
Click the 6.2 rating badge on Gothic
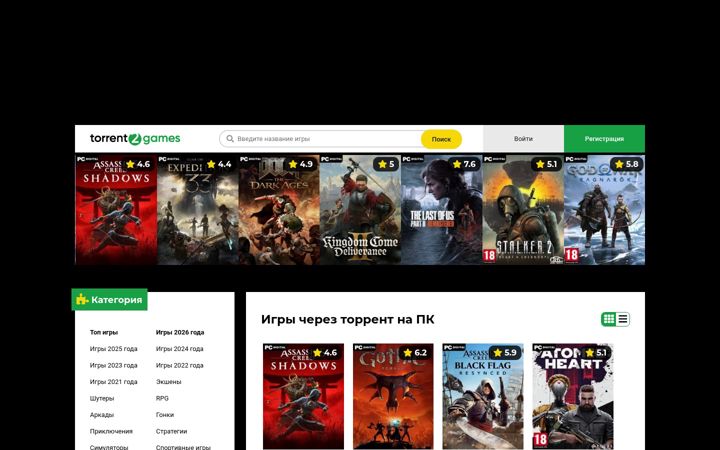pyautogui.click(x=415, y=353)
